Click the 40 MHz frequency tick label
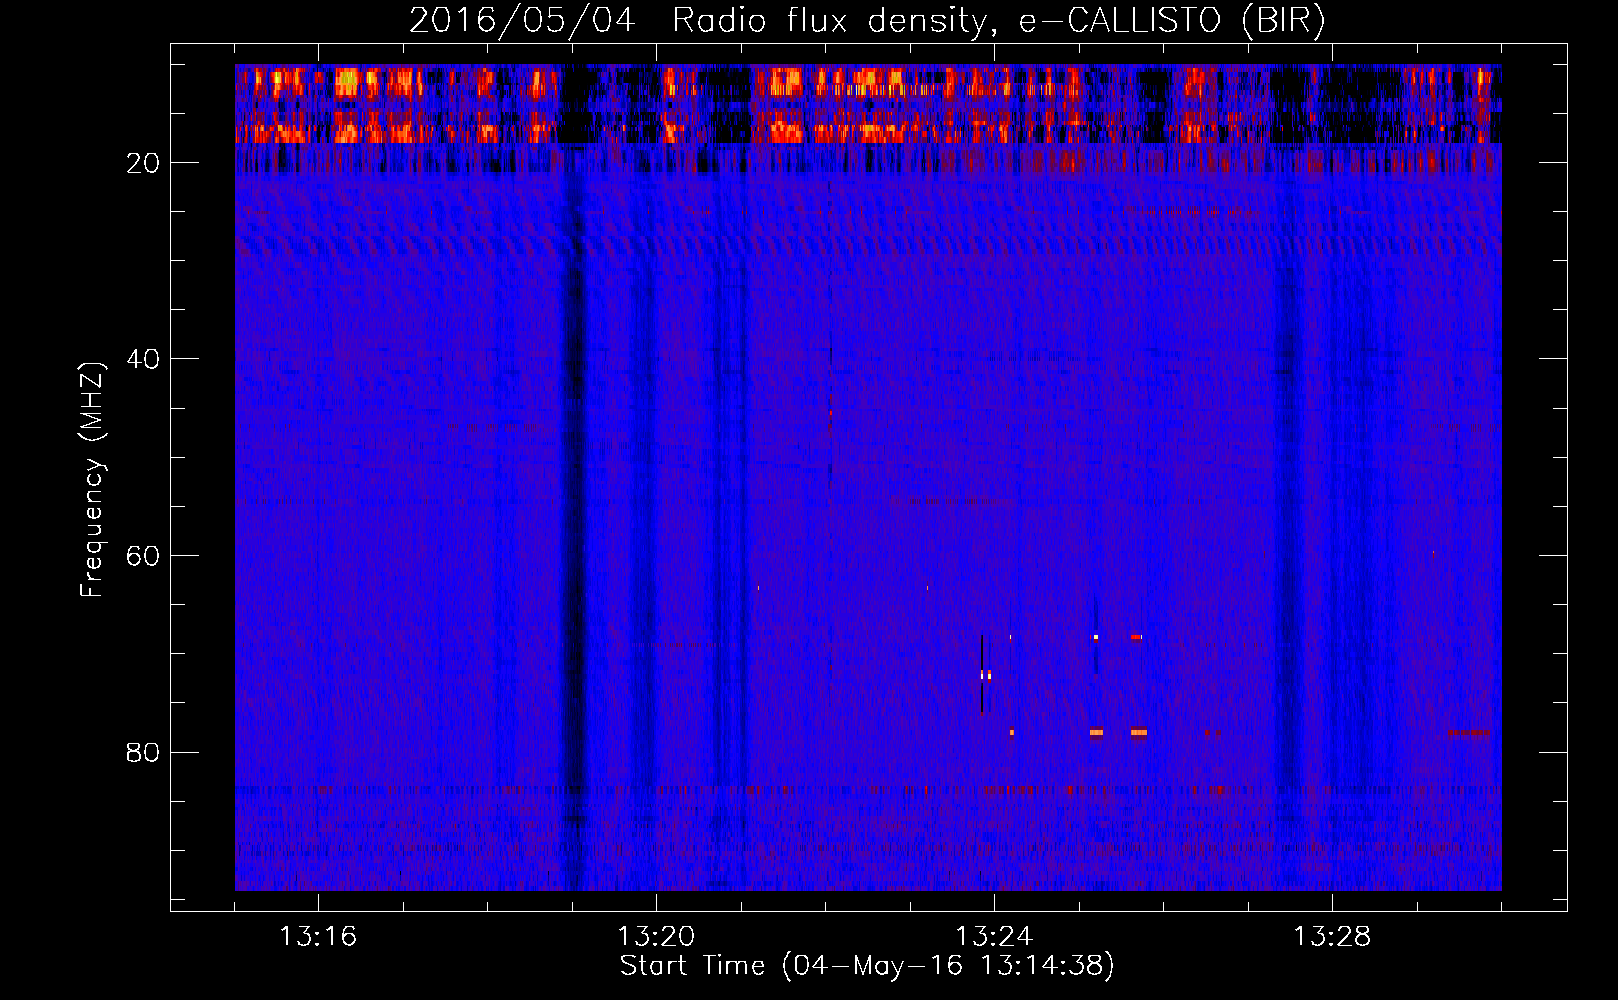 [x=143, y=359]
